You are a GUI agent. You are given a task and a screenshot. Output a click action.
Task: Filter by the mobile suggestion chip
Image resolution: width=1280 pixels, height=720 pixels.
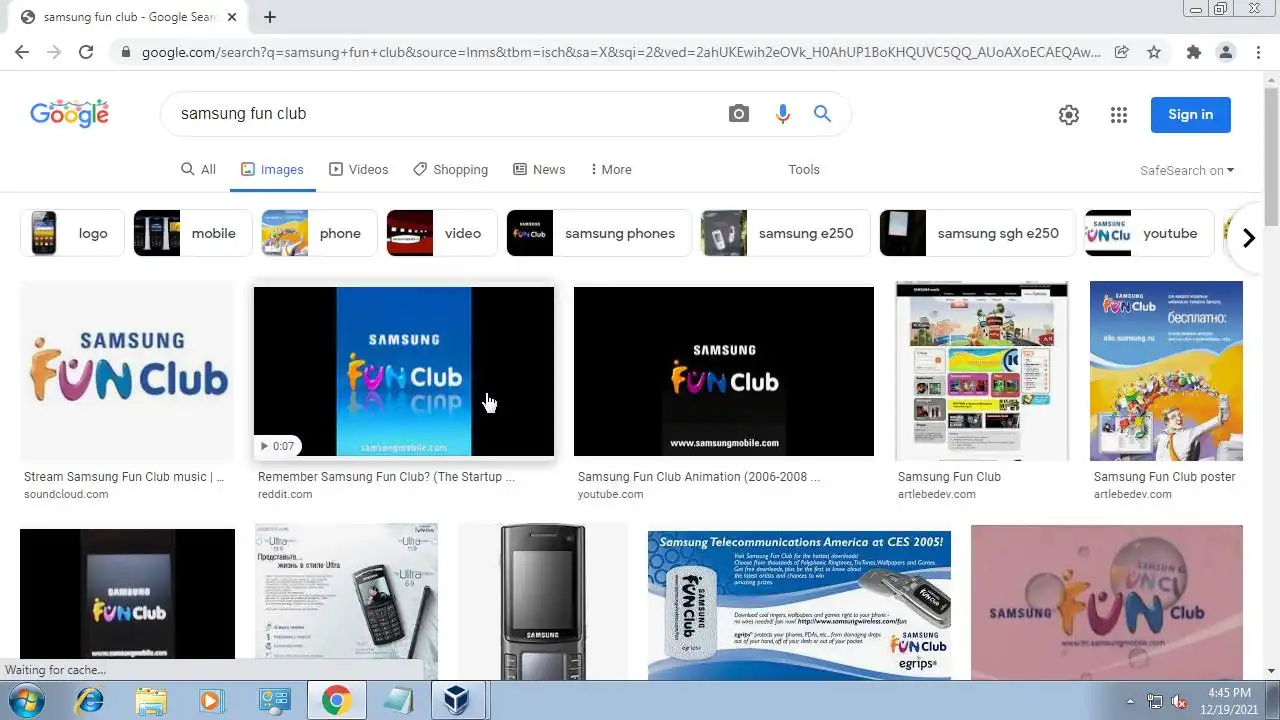(193, 233)
